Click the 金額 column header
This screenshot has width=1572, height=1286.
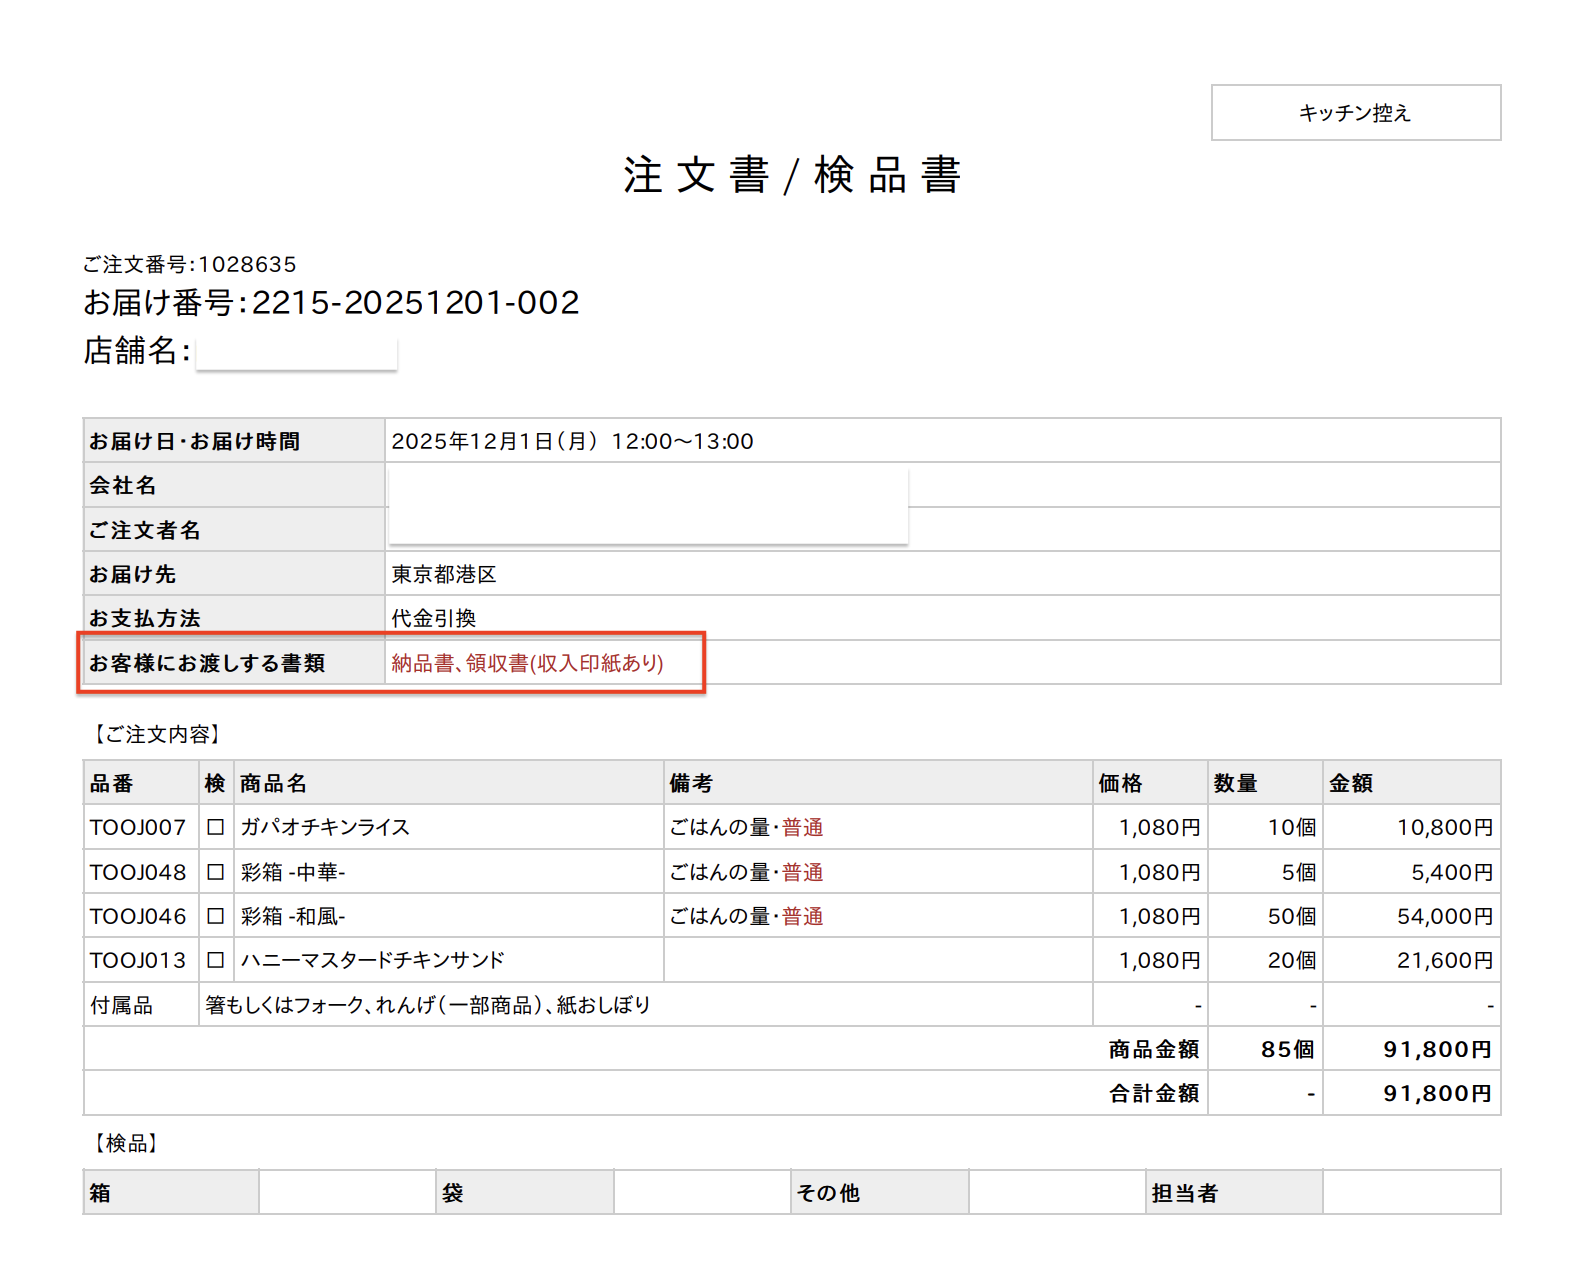tap(1411, 783)
